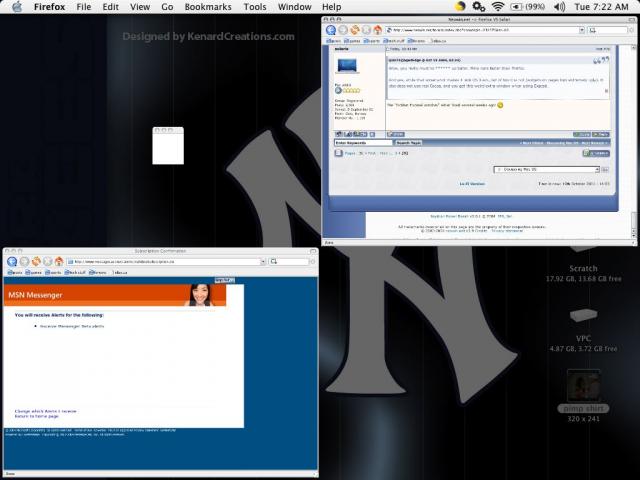Image resolution: width=640 pixels, height=480 pixels.
Task: Select the 'pimp shirt' image thumbnail on desktop
Action: pos(583,385)
